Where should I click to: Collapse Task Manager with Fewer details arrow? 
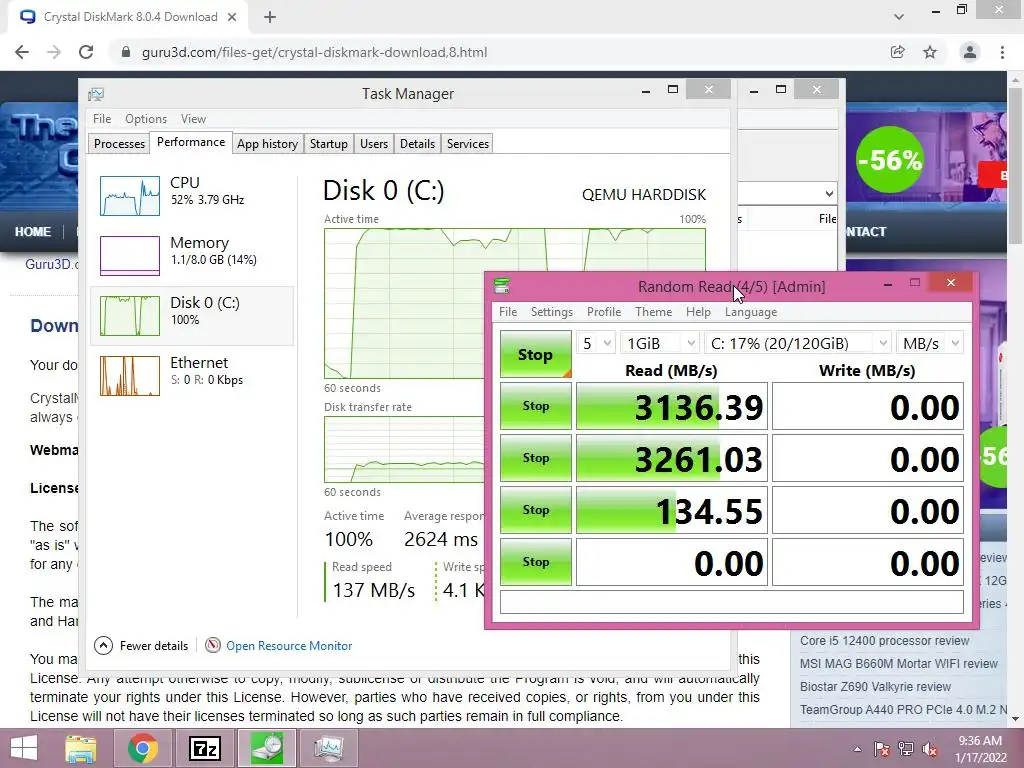pyautogui.click(x=103, y=645)
